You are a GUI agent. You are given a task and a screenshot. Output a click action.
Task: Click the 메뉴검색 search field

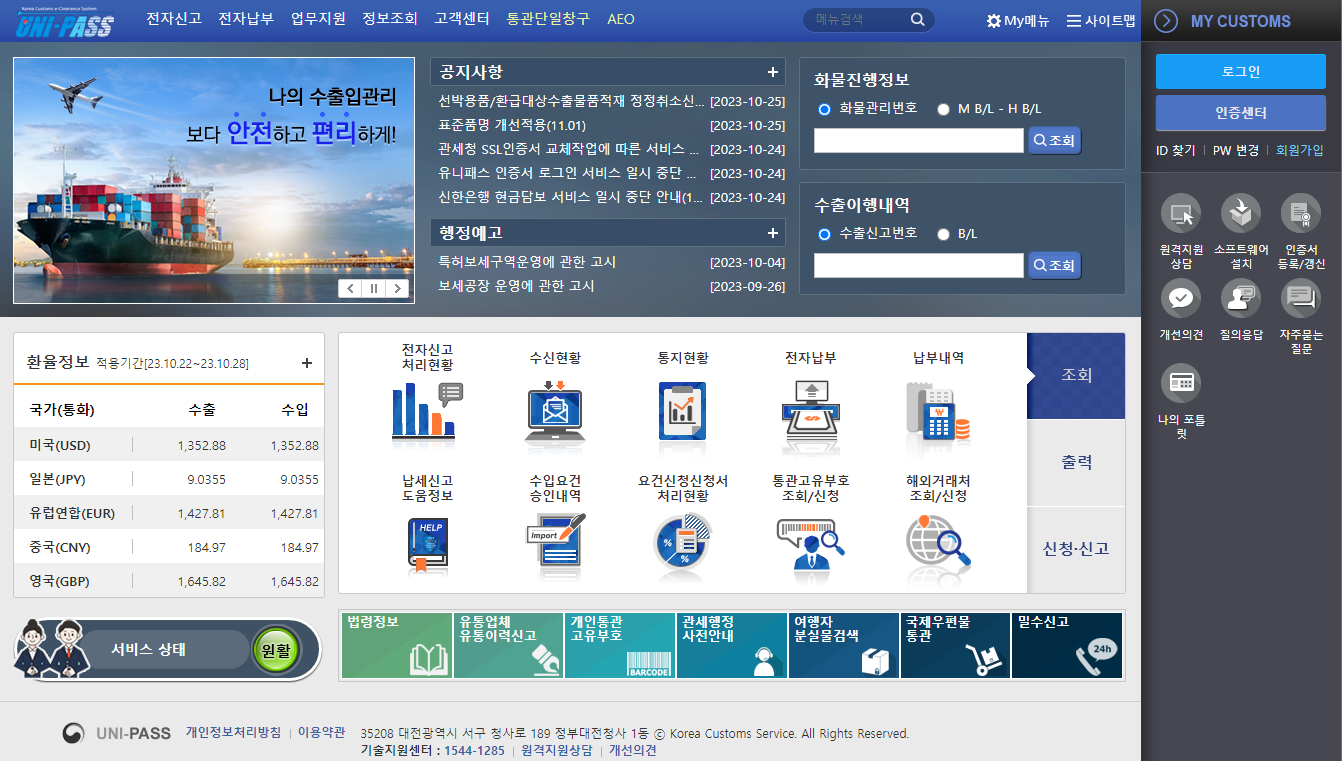(x=860, y=20)
